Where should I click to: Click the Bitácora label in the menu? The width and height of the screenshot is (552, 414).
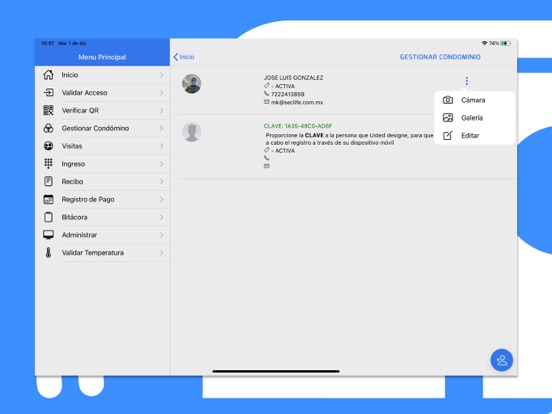click(x=74, y=217)
